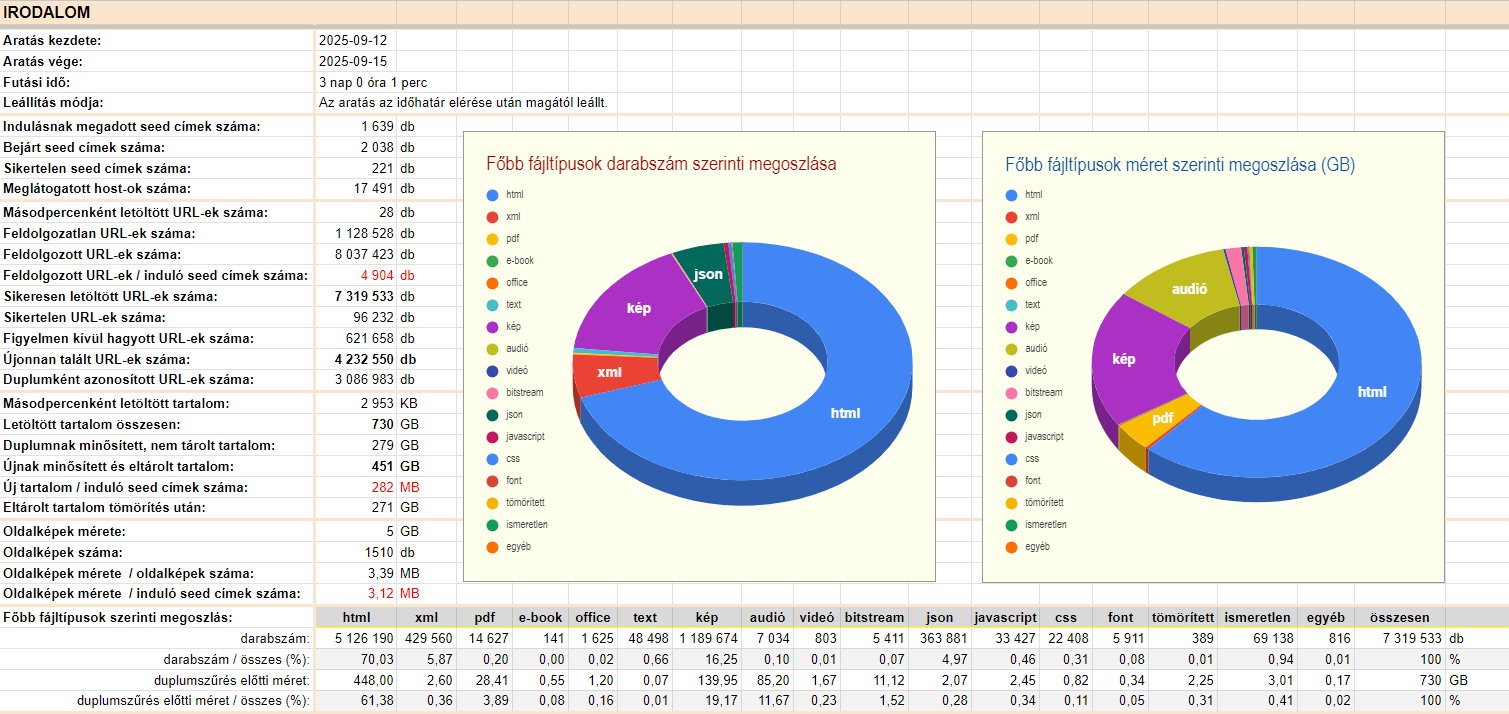Screen dimensions: 1509x714
Task: Click yellow audió legend dot in count chart
Action: point(492,349)
